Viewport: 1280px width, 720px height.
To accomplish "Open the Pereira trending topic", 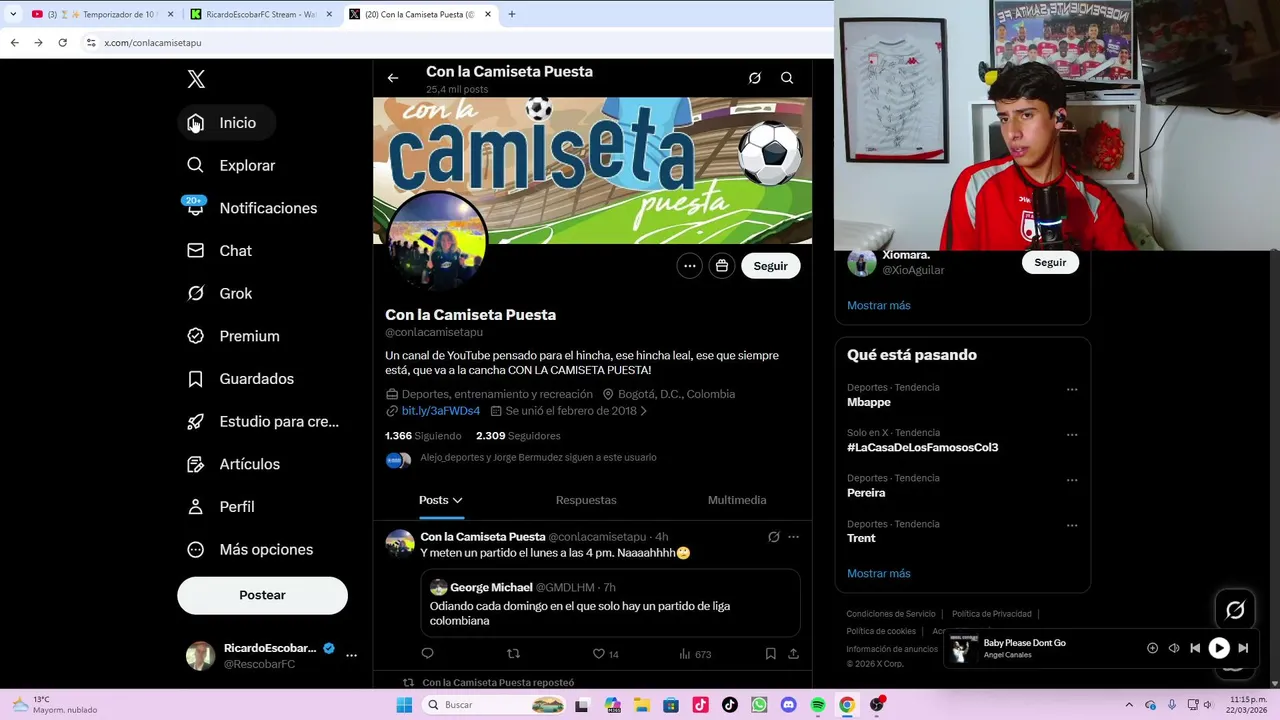I will click(866, 493).
